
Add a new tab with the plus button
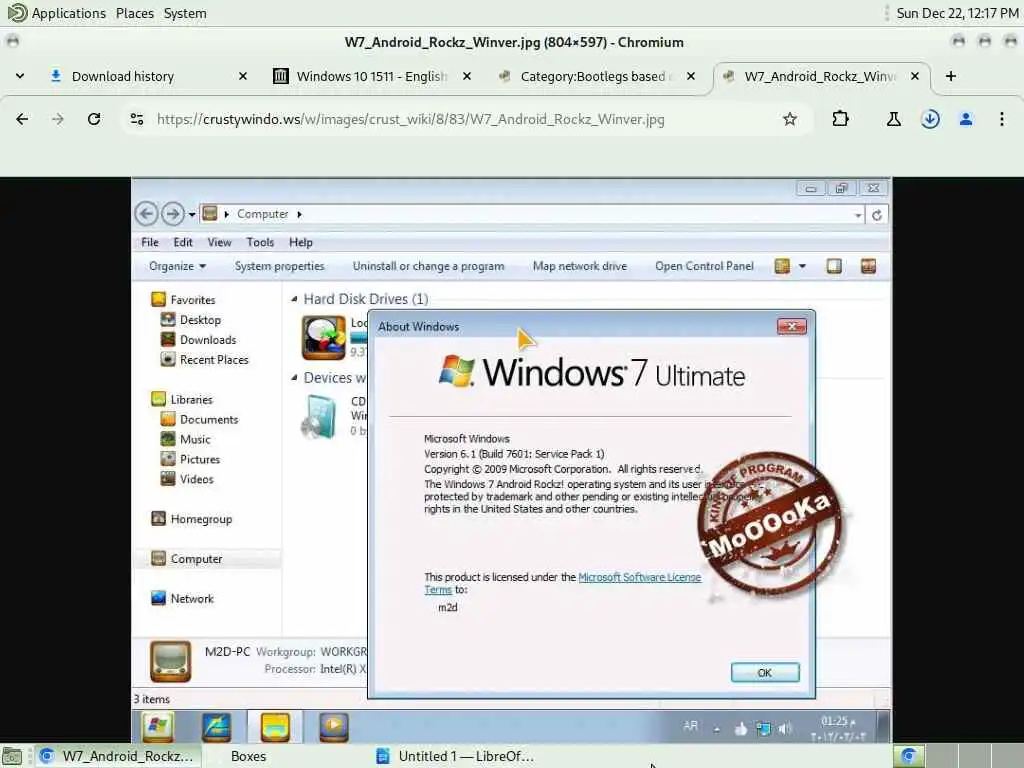pos(951,76)
